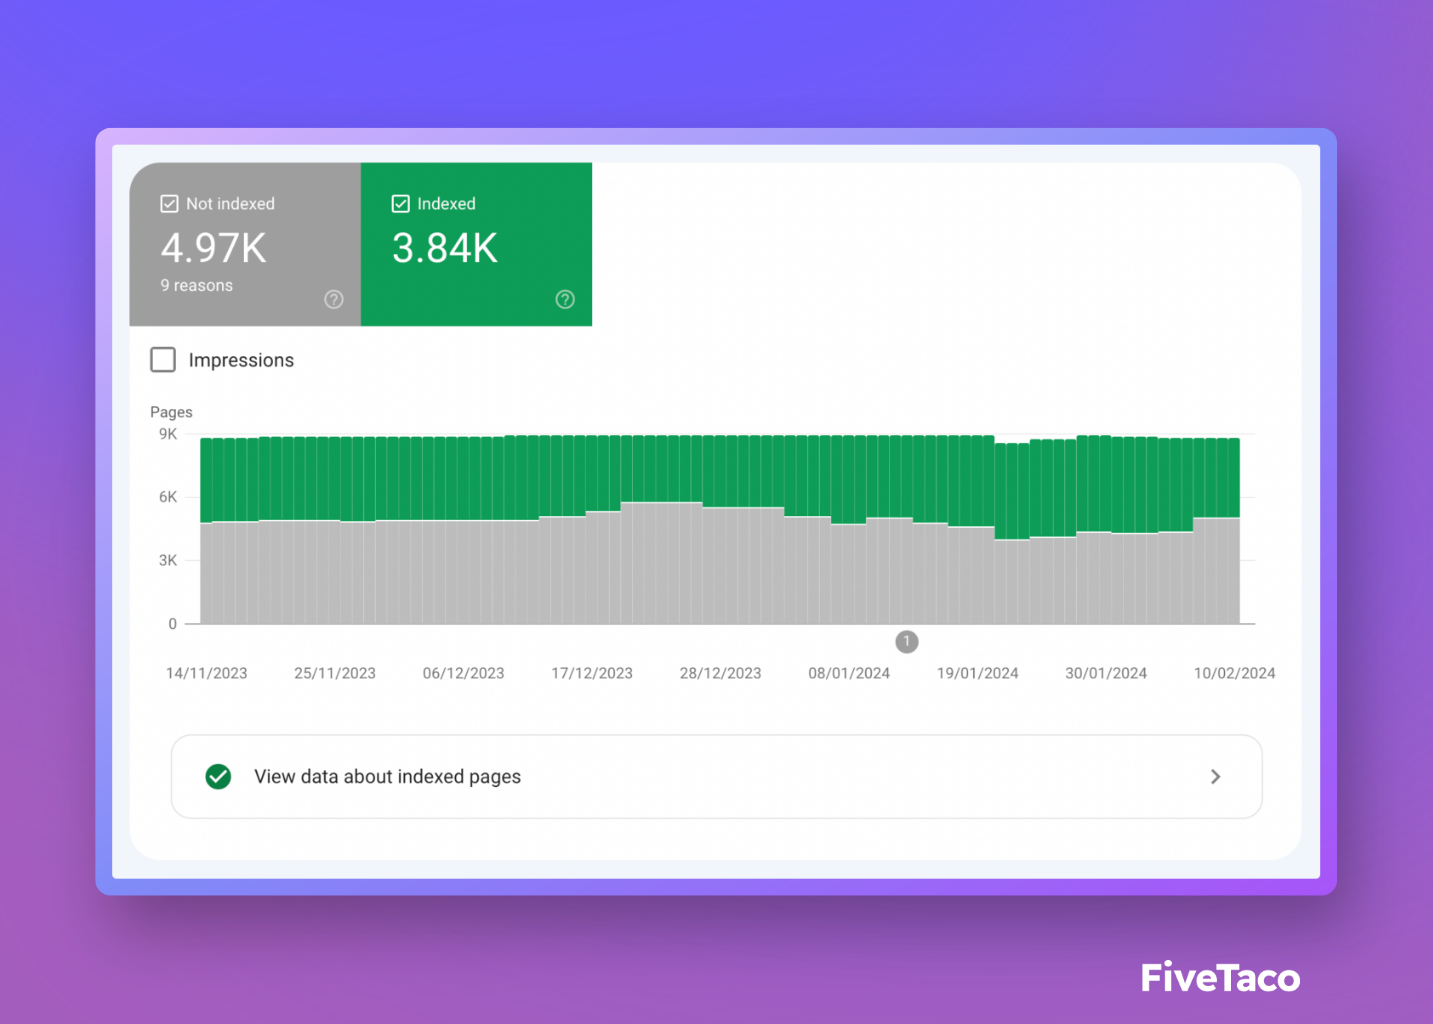
Task: Uncheck the Indexed checkbox
Action: pyautogui.click(x=400, y=204)
